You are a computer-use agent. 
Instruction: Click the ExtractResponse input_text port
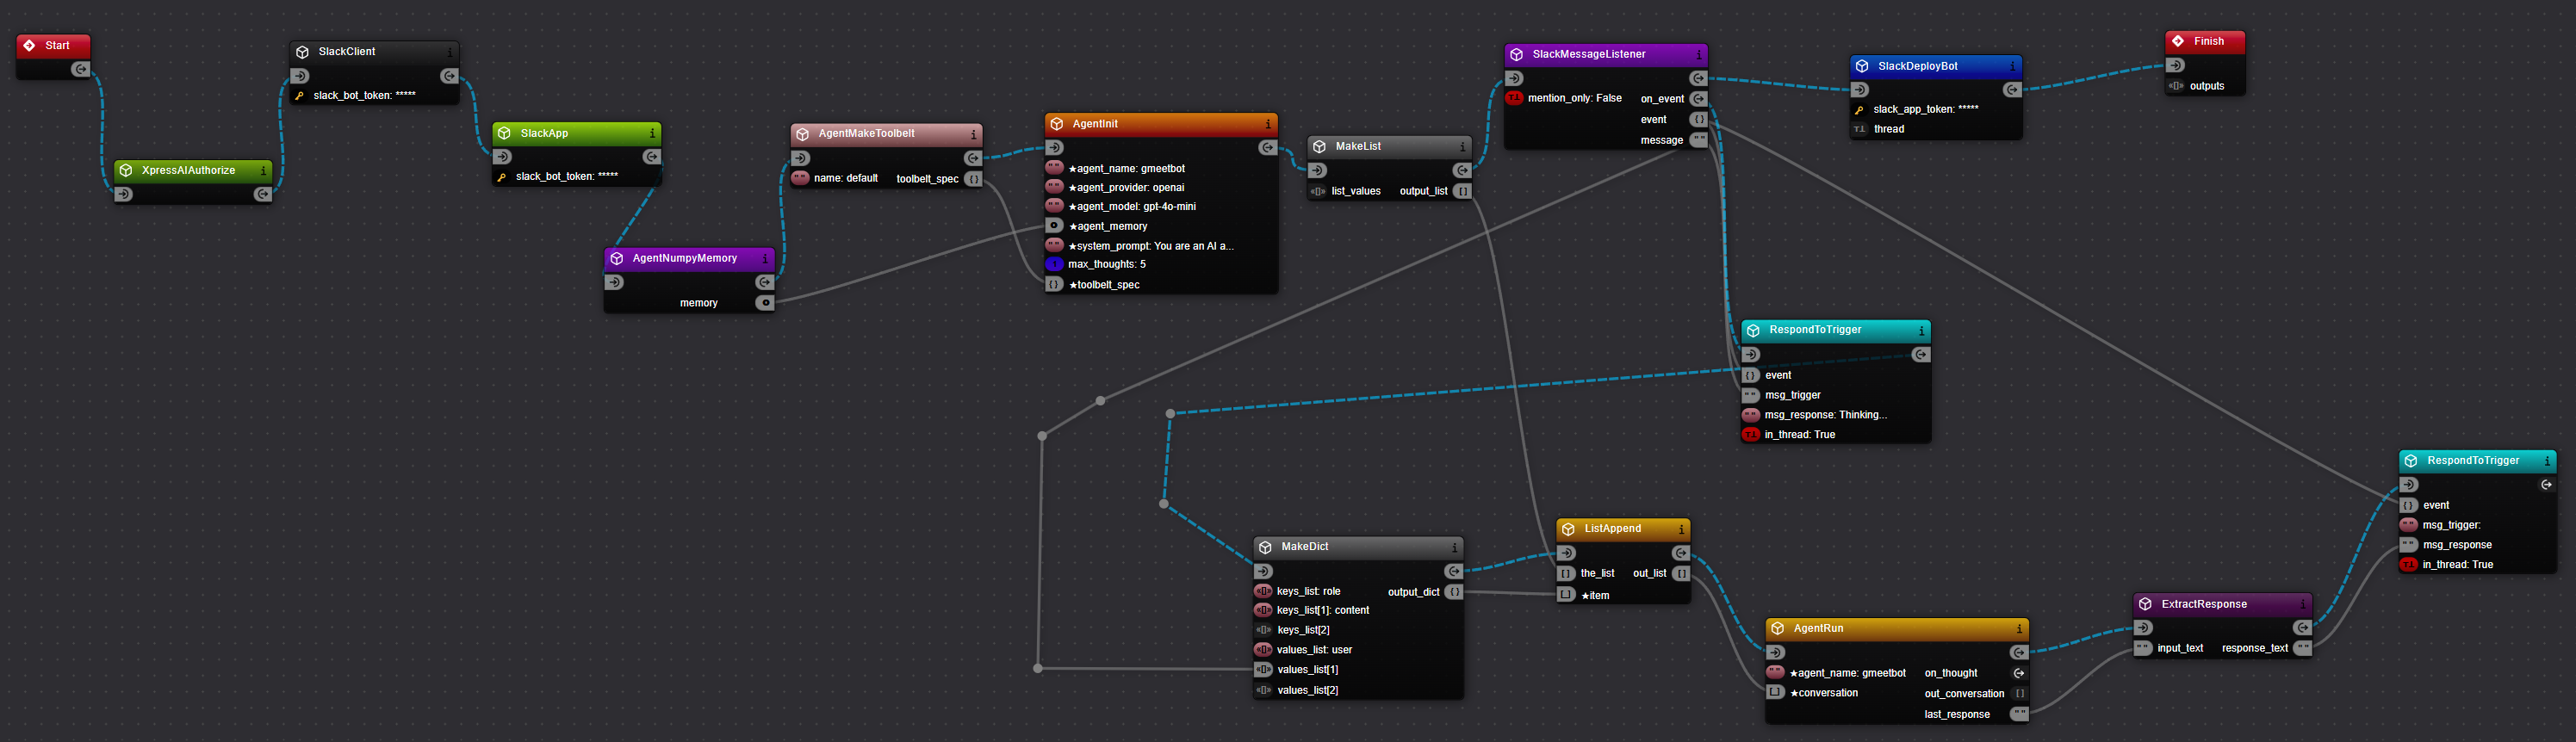[2143, 648]
